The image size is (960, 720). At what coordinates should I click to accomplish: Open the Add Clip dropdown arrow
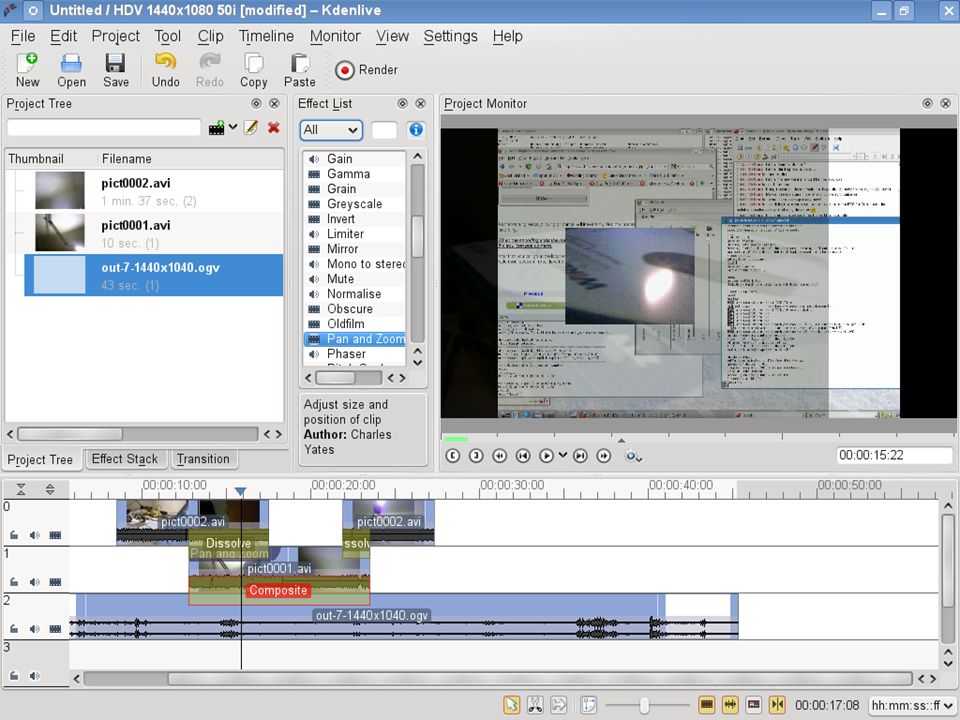233,127
